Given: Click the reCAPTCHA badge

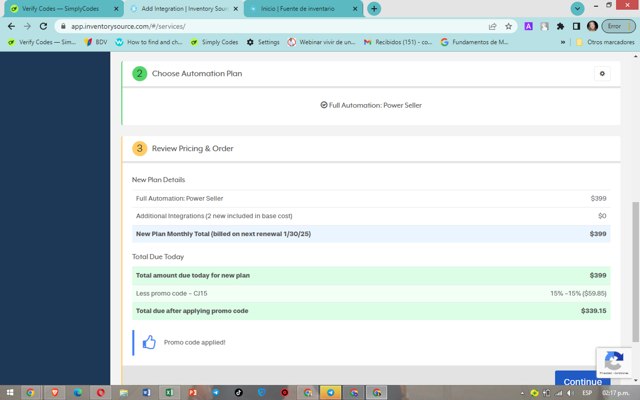Looking at the screenshot, I should (614, 362).
